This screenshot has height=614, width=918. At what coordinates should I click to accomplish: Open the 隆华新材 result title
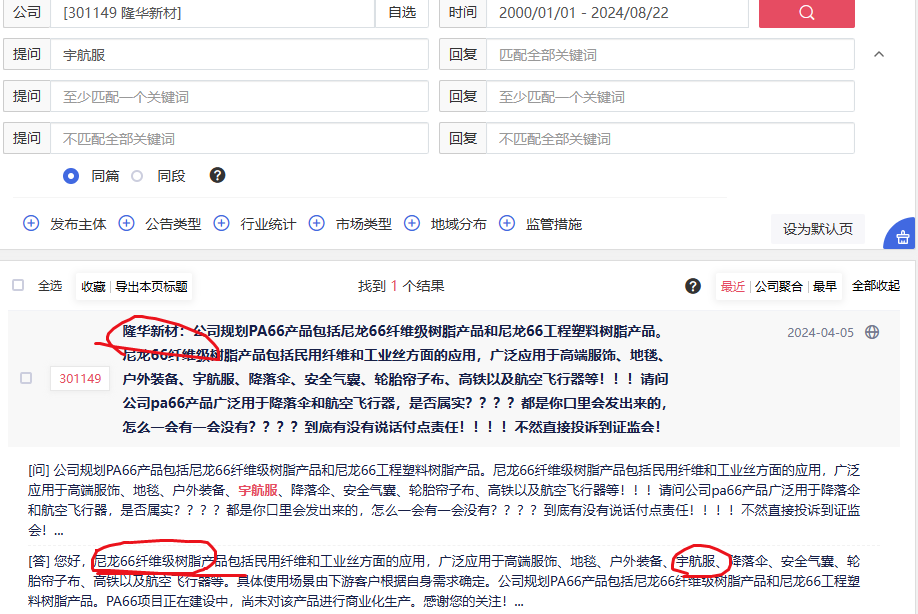pyautogui.click(x=395, y=379)
